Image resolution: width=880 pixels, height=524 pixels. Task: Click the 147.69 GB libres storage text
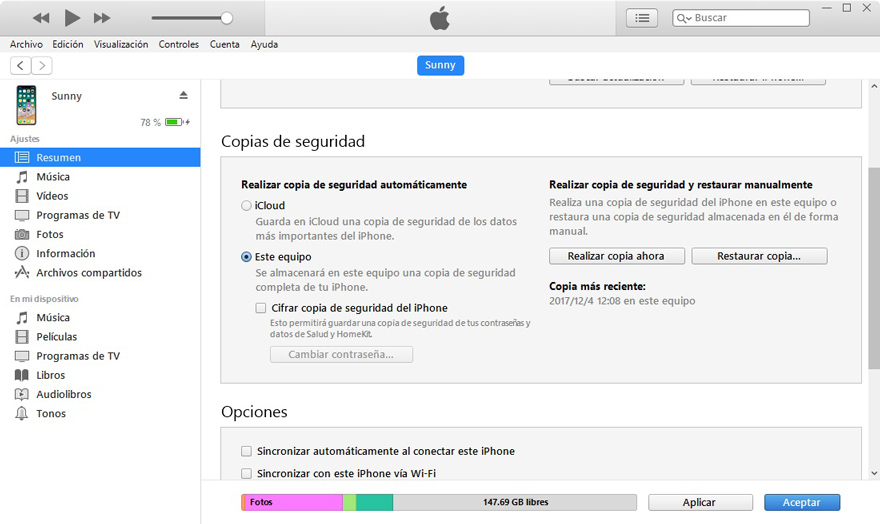(516, 502)
